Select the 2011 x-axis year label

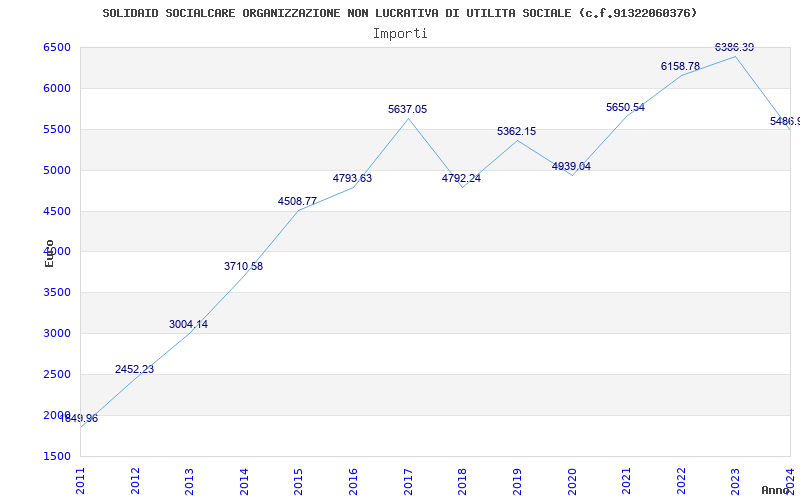(x=81, y=481)
